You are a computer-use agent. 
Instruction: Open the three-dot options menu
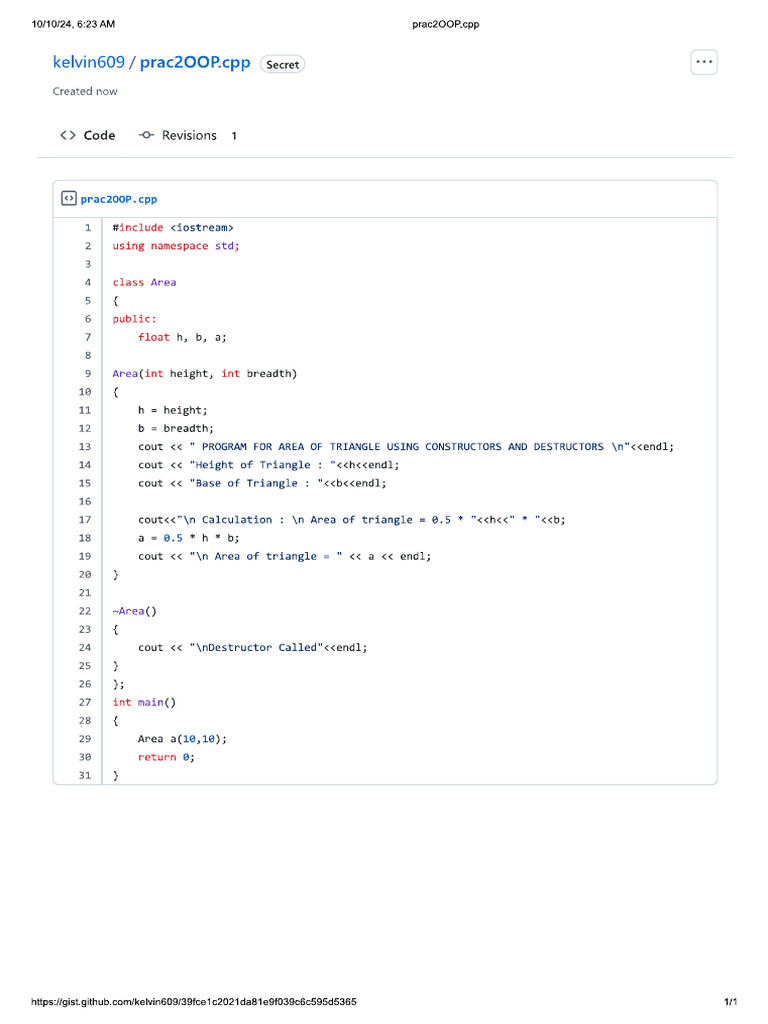click(704, 62)
